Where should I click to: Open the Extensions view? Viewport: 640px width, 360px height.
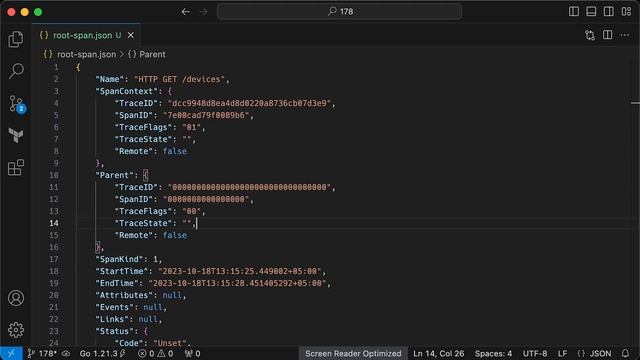point(16,167)
